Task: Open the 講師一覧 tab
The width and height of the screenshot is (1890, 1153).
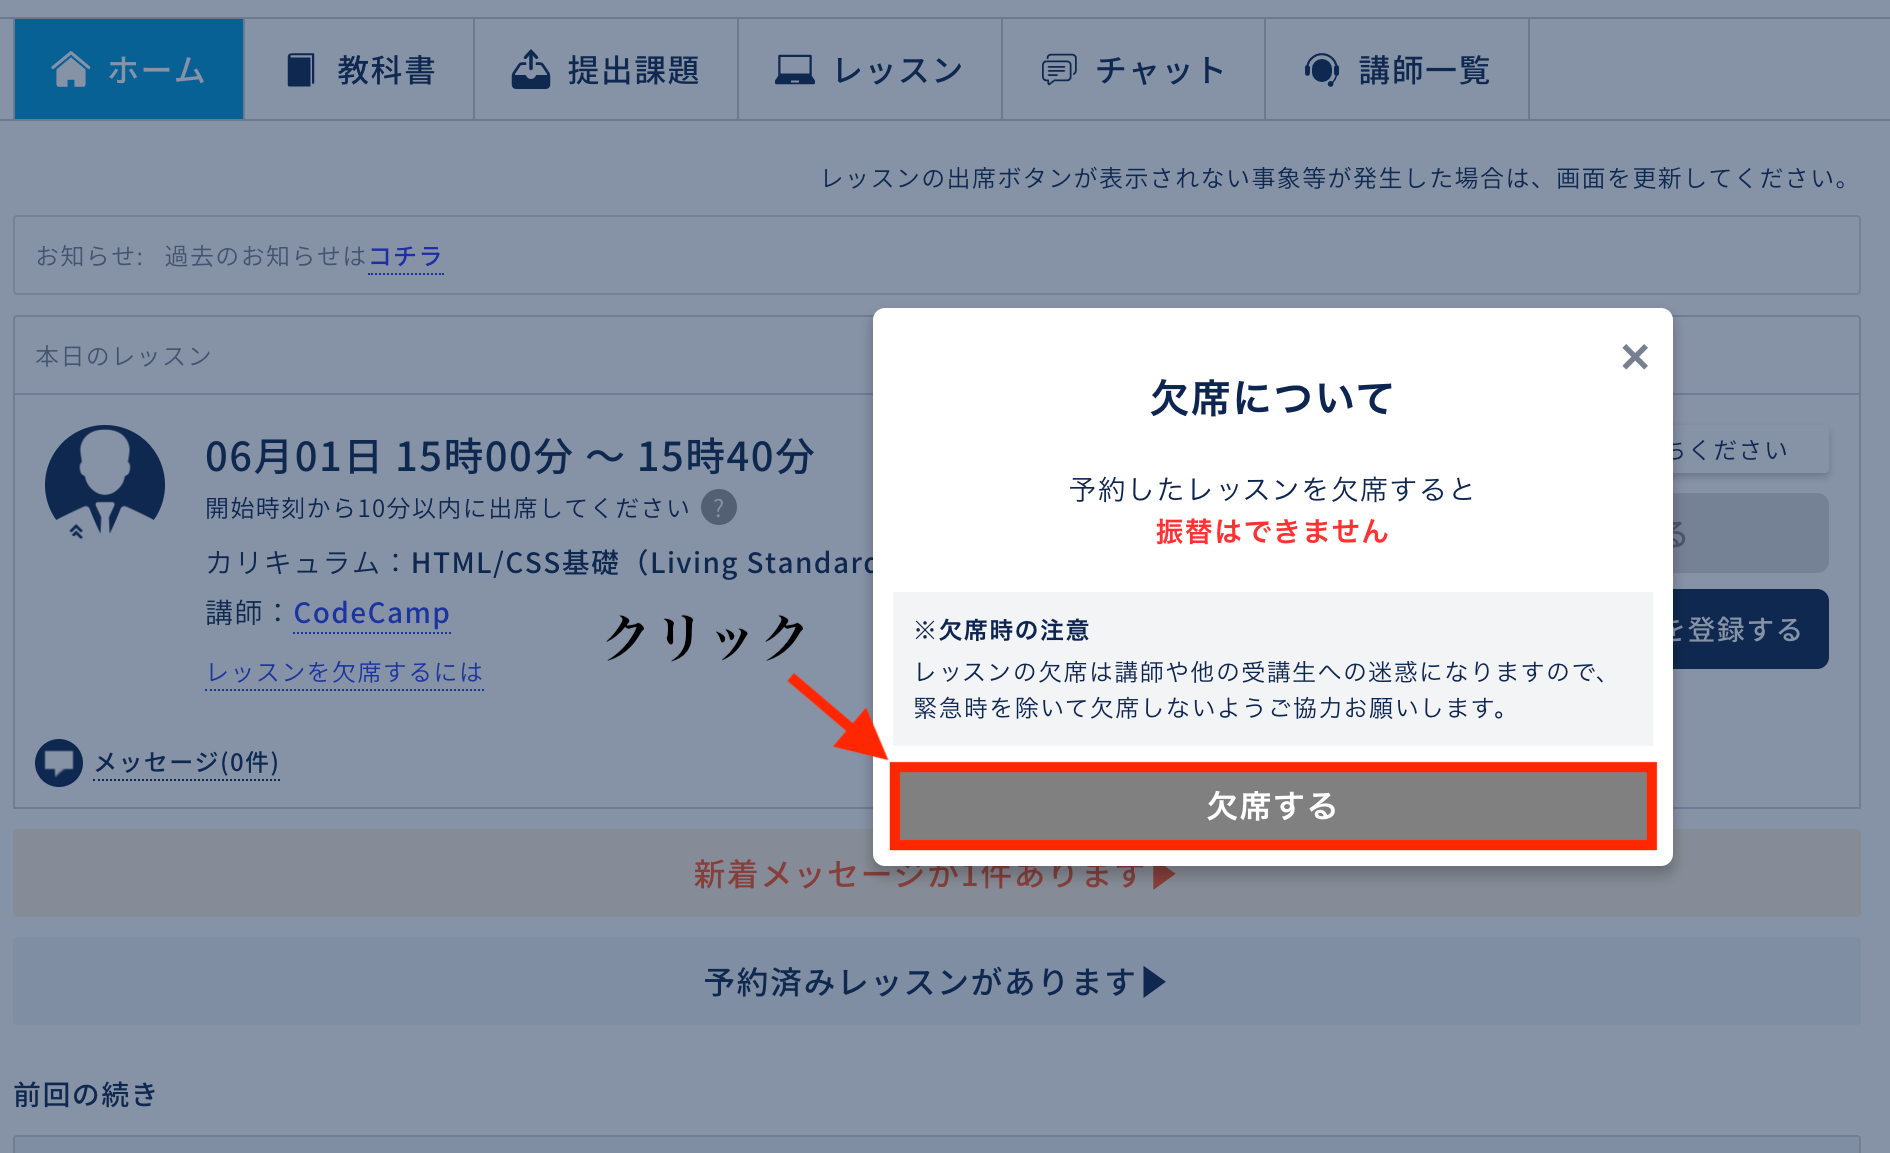Action: (1397, 69)
